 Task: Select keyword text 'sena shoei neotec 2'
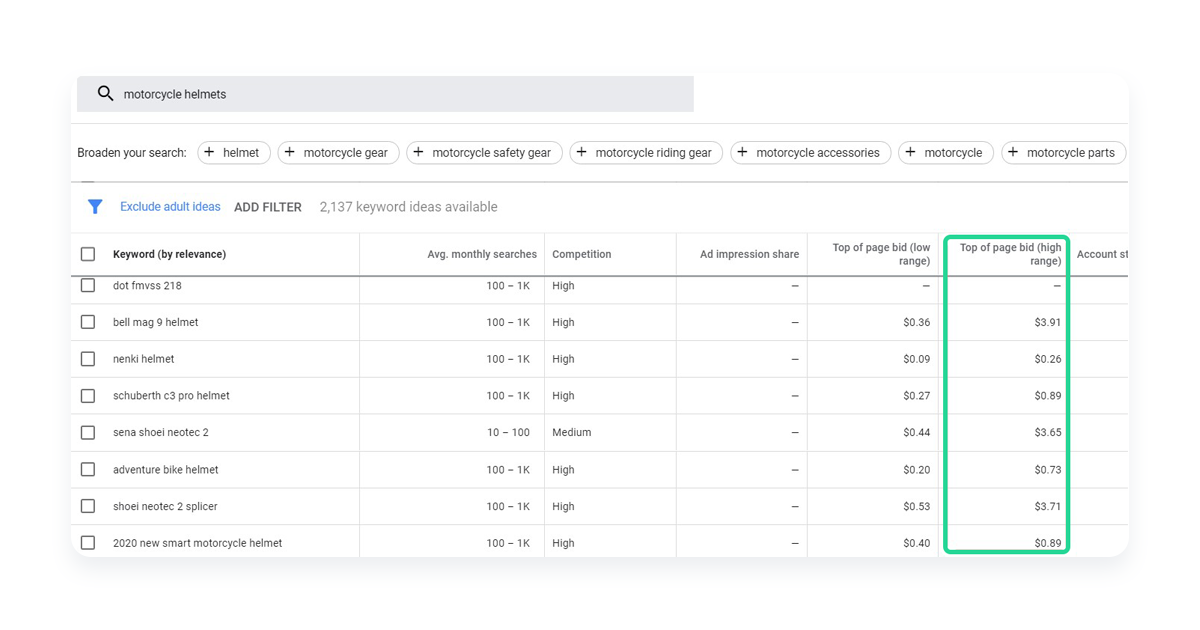tap(160, 433)
